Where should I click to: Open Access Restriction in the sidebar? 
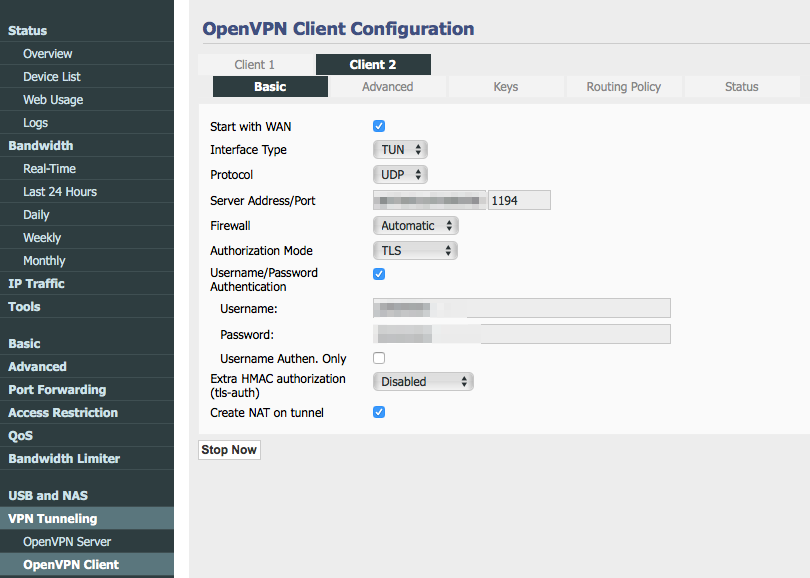[x=87, y=412]
